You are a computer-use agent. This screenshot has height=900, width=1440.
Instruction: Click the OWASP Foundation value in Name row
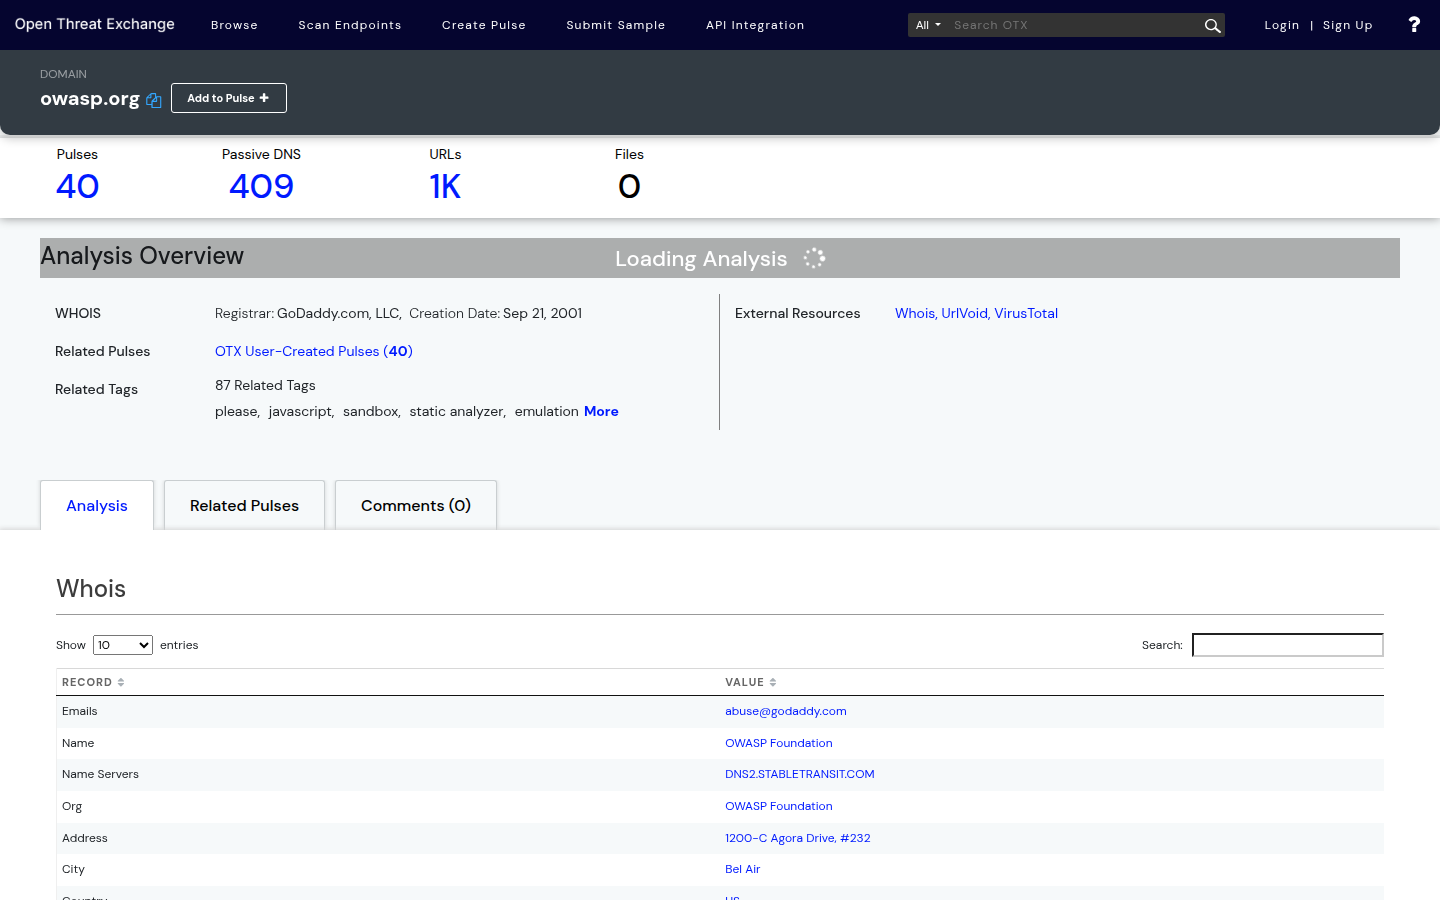point(779,743)
